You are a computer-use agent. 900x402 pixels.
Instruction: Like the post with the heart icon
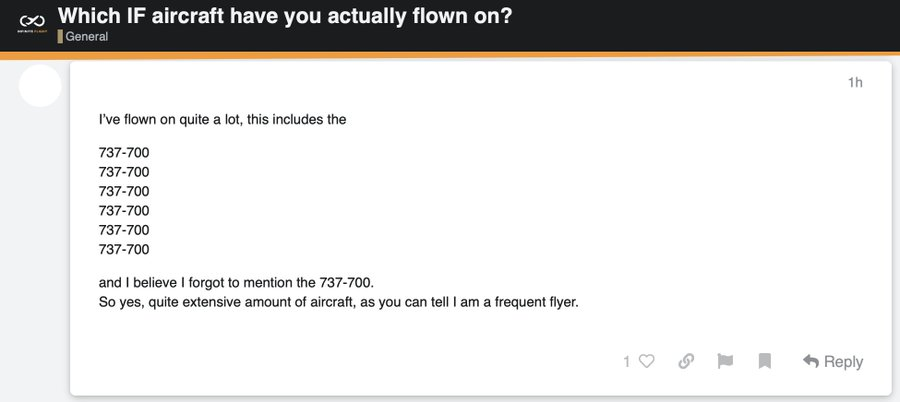click(x=647, y=361)
